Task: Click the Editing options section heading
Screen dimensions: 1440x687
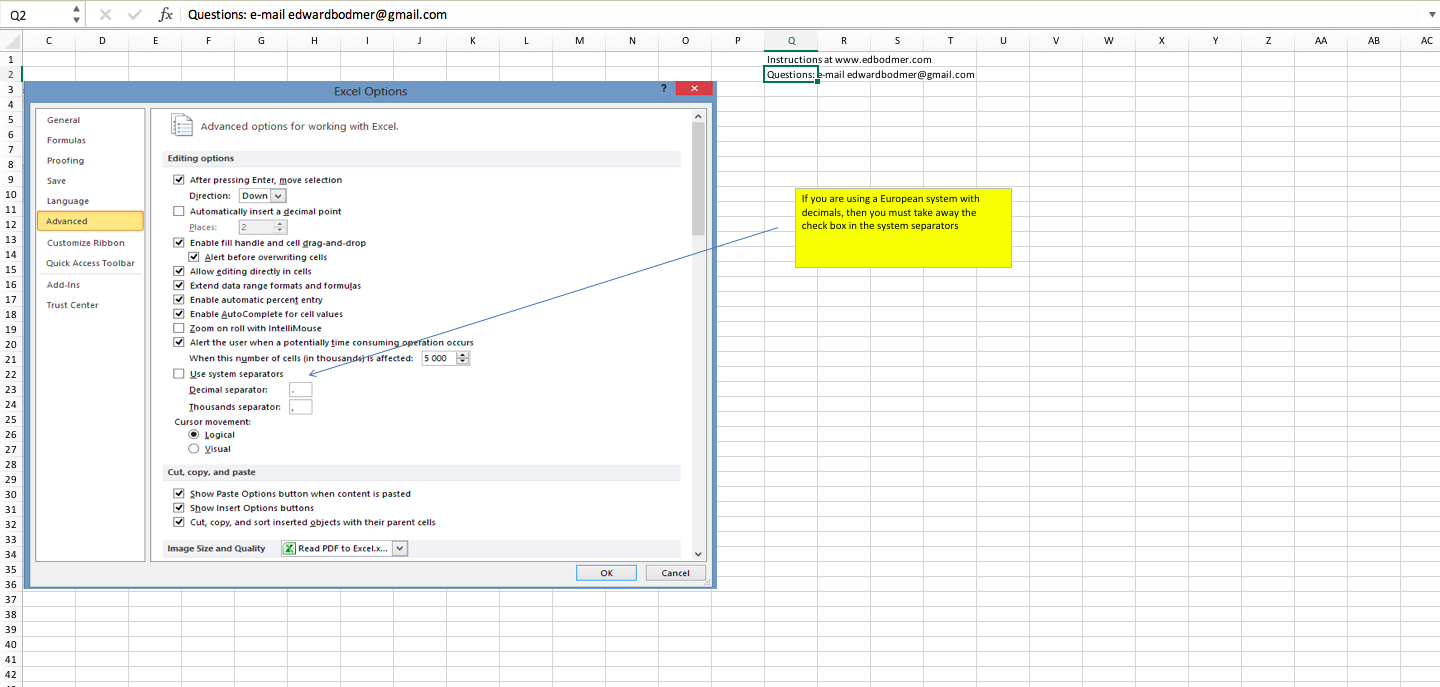Action: click(x=201, y=158)
